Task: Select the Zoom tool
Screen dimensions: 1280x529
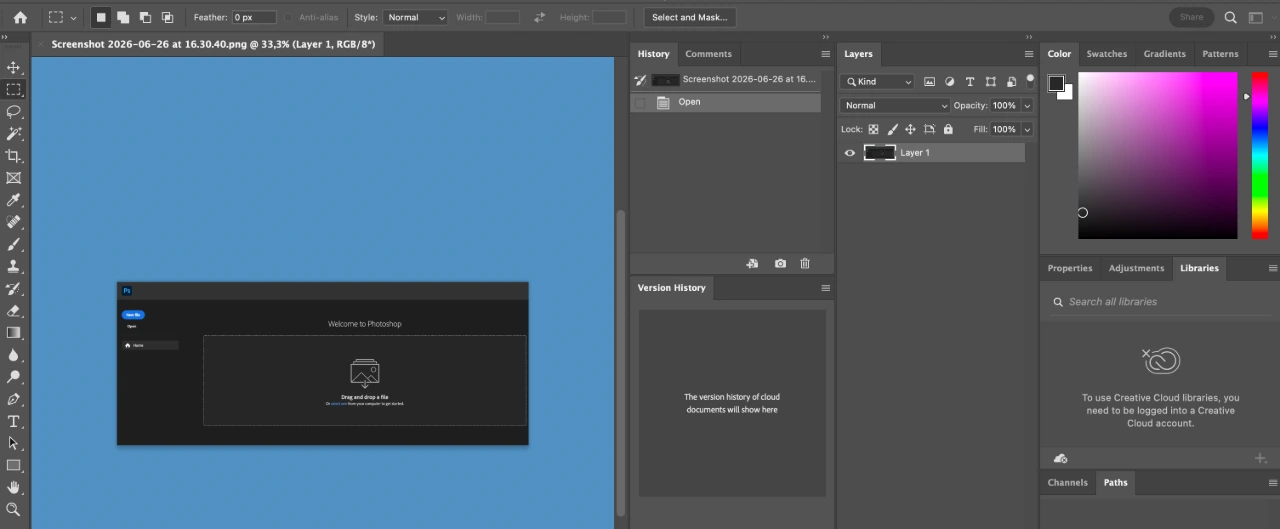Action: (14, 509)
